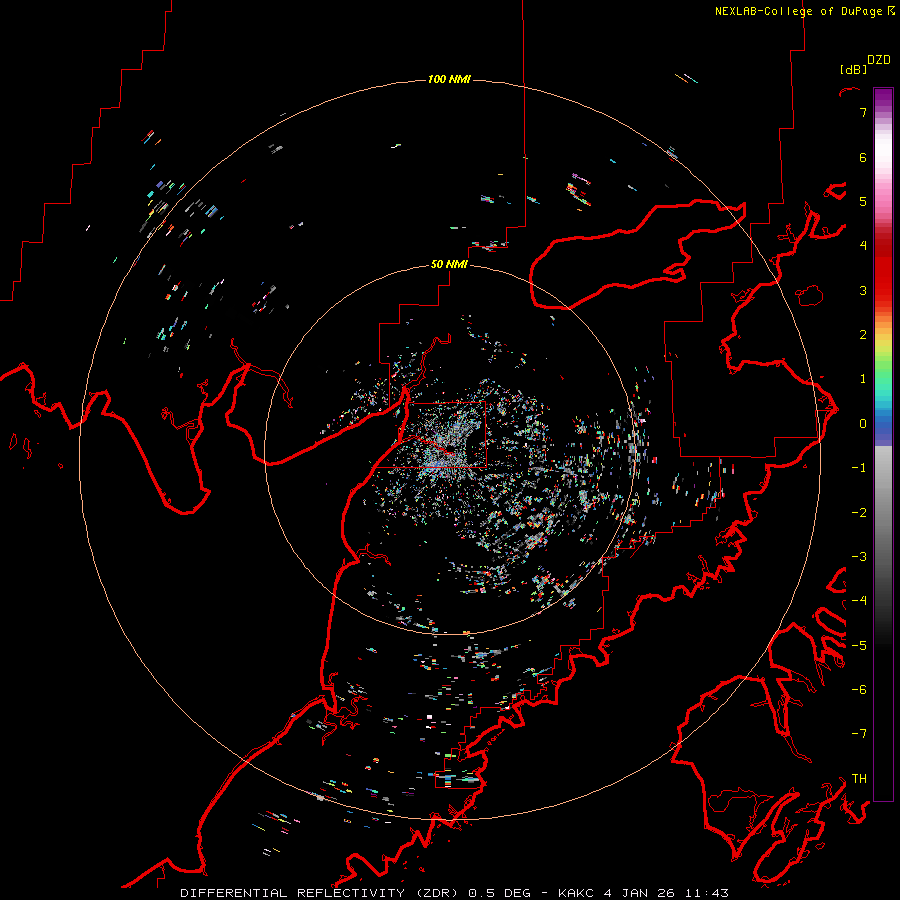The height and width of the screenshot is (900, 900).
Task: Click the -3 value on the color scale
Action: click(x=859, y=557)
